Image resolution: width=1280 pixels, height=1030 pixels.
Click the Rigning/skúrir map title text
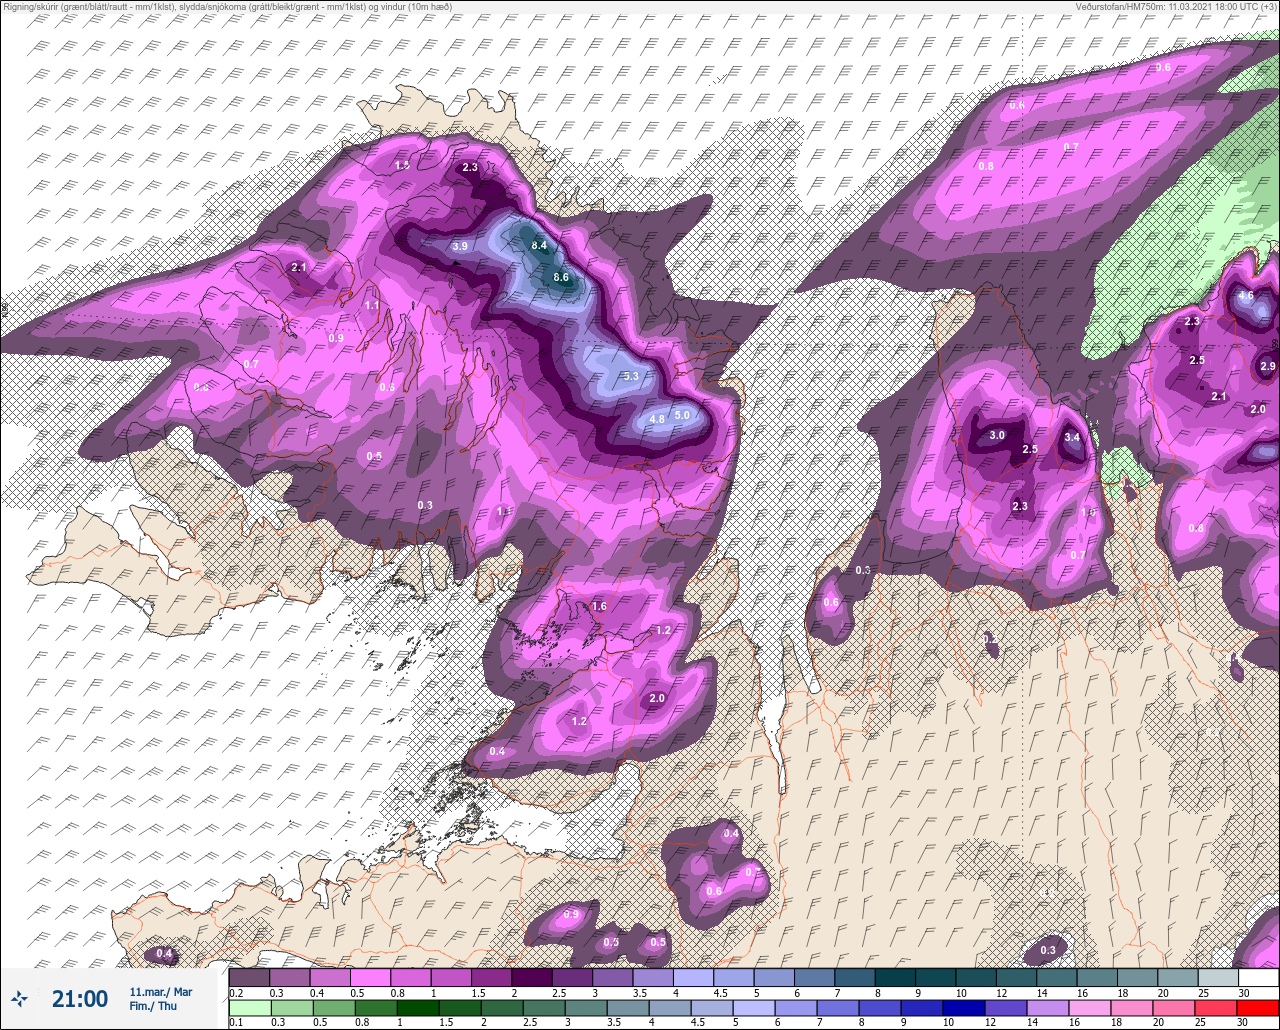point(226,6)
